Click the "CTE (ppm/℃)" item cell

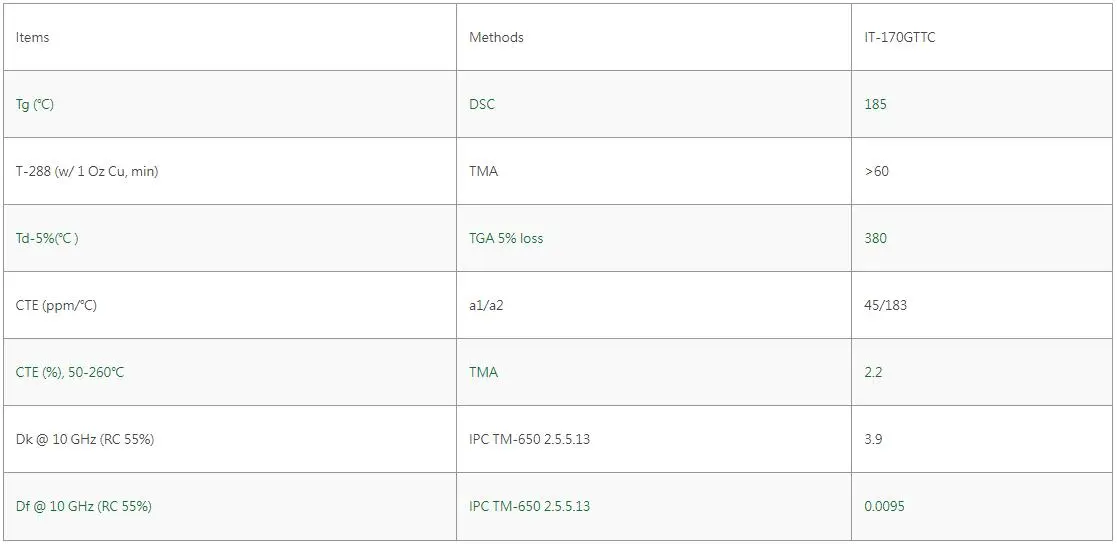(56, 305)
